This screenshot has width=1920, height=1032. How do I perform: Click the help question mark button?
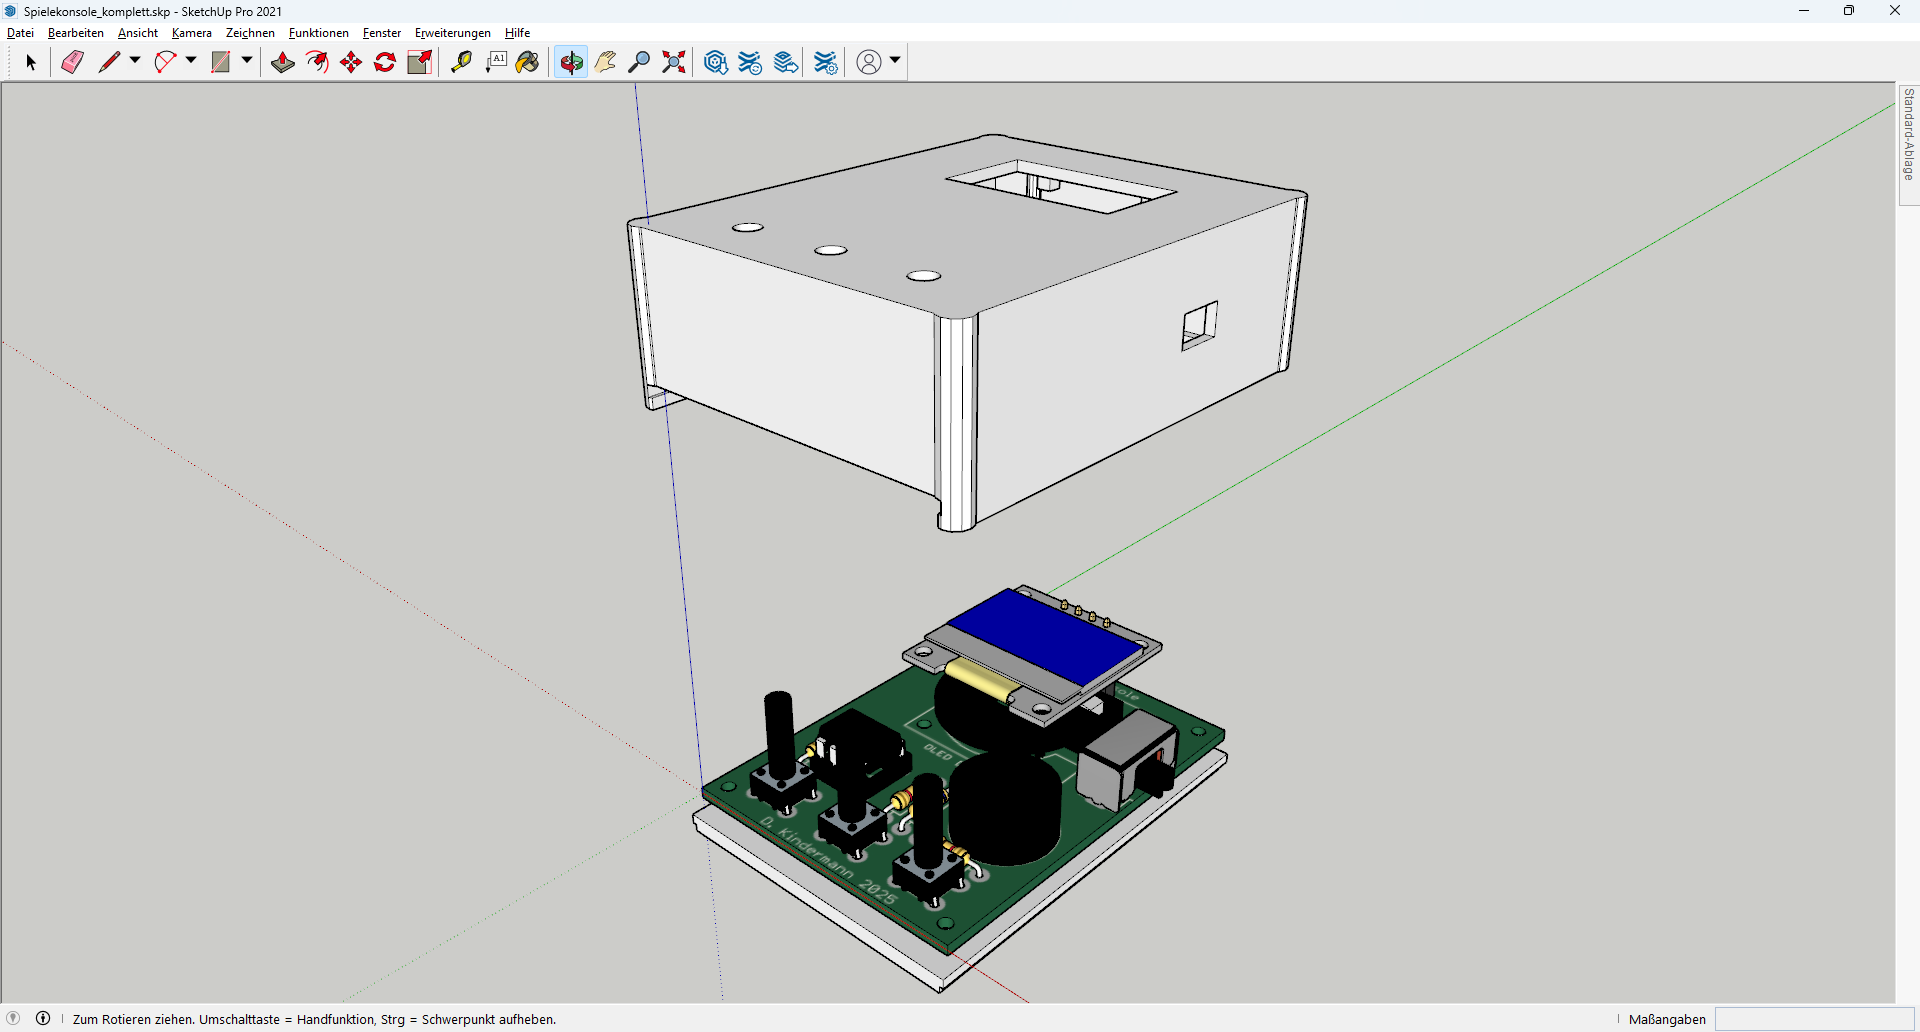pyautogui.click(x=12, y=1018)
